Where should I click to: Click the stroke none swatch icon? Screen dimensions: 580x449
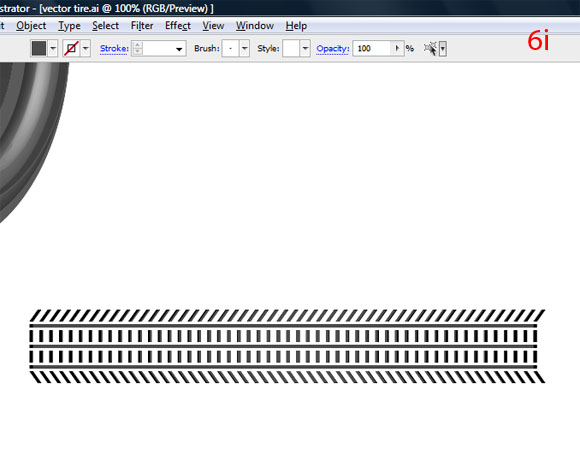[x=71, y=48]
